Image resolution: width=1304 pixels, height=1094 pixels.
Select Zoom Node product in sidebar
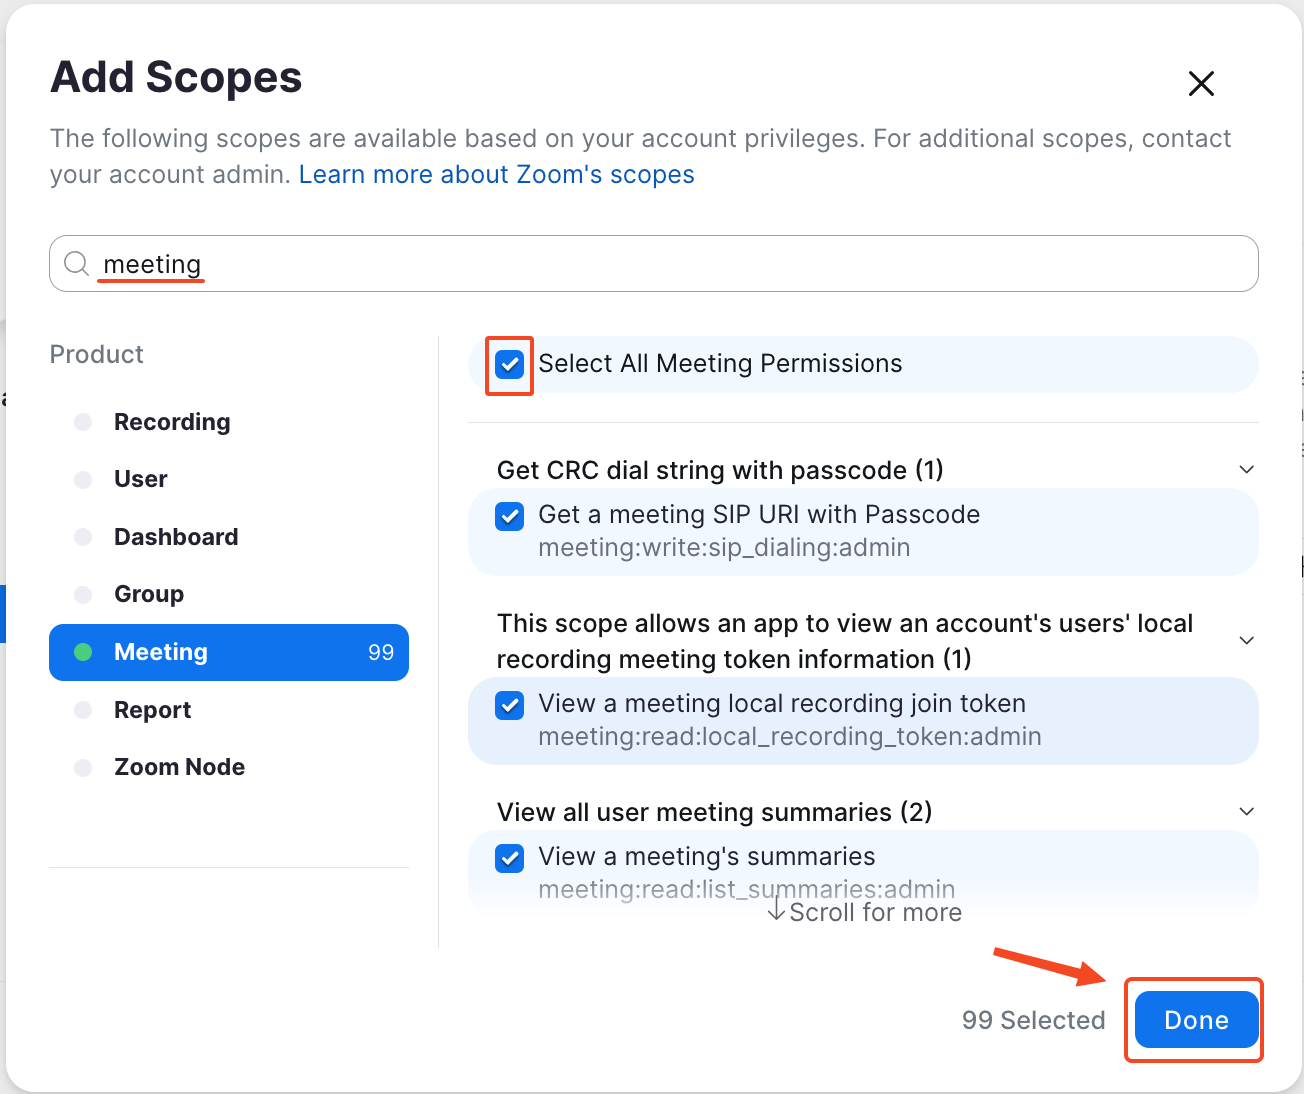pos(229,767)
